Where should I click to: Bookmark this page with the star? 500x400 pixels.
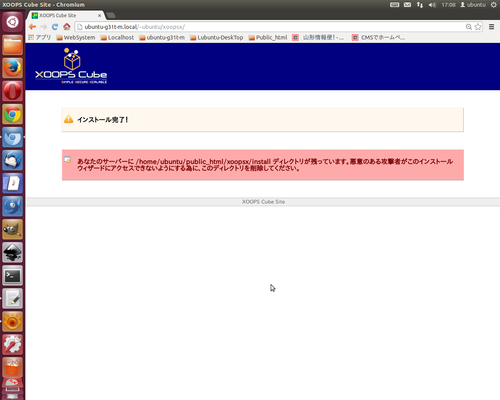click(478, 27)
